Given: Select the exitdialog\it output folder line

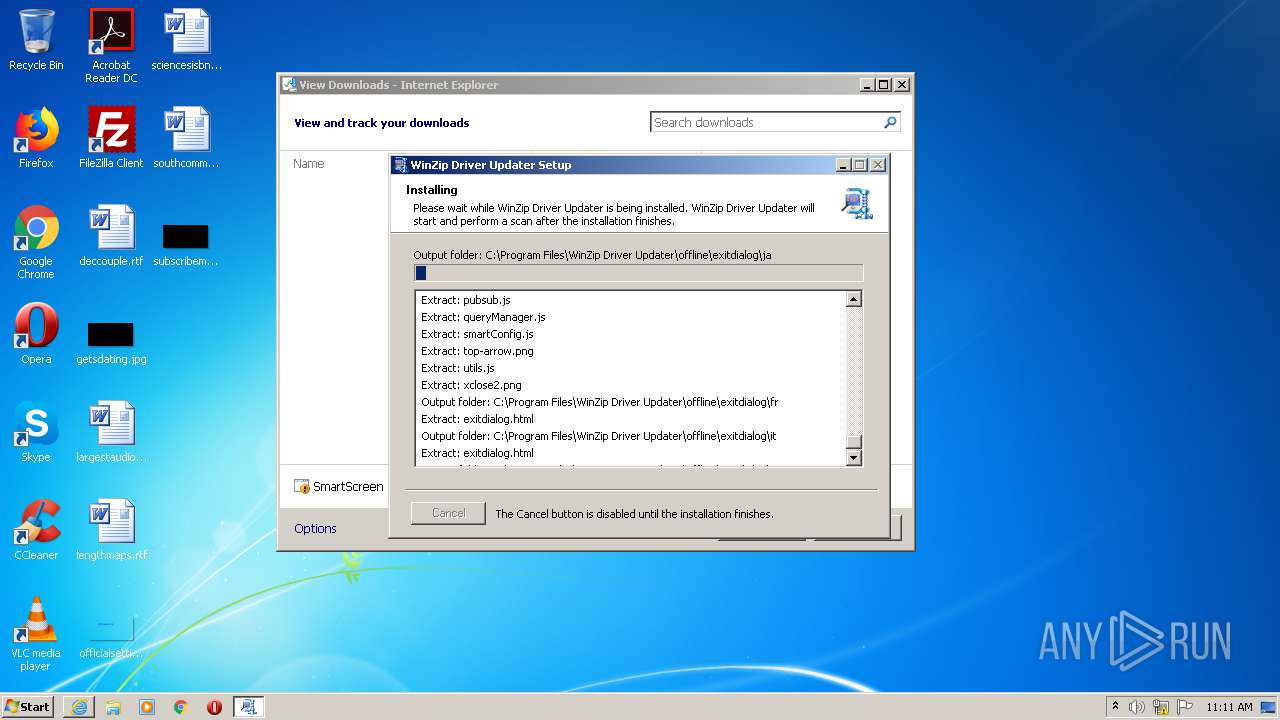Looking at the screenshot, I should click(599, 436).
